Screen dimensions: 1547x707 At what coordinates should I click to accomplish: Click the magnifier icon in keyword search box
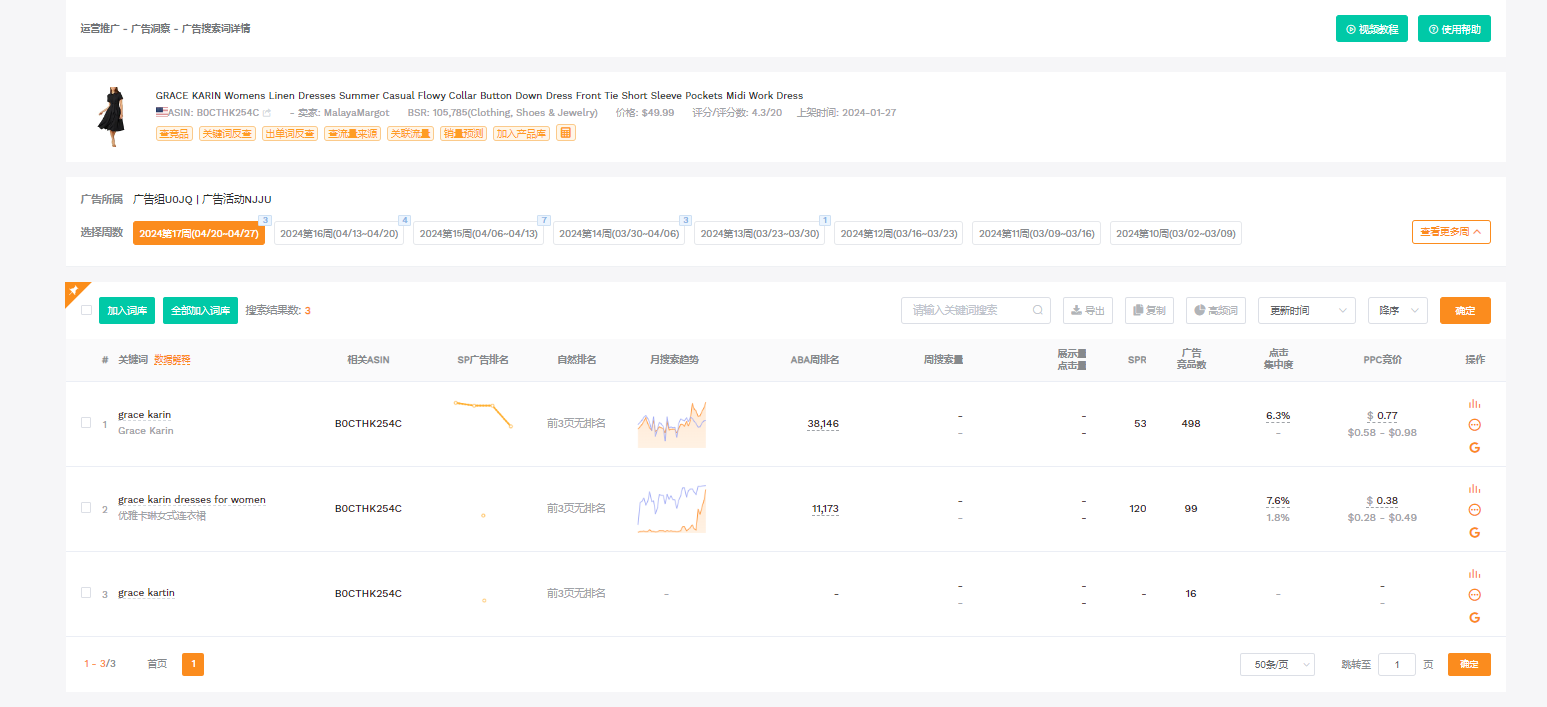tap(1038, 310)
